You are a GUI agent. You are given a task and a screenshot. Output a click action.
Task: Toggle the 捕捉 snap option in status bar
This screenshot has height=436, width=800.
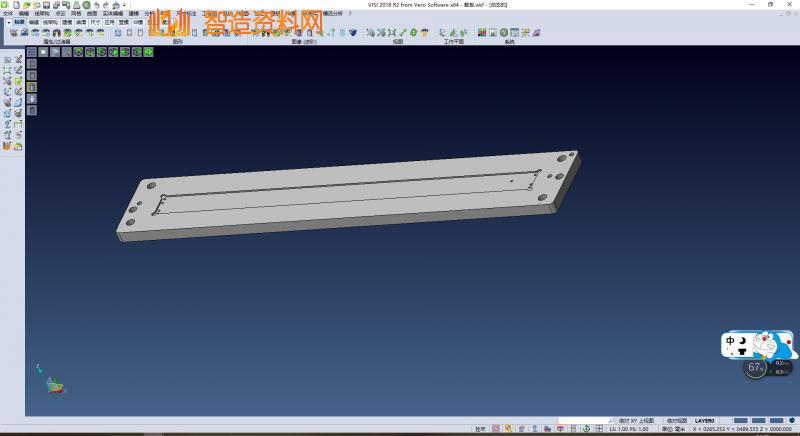pyautogui.click(x=480, y=429)
